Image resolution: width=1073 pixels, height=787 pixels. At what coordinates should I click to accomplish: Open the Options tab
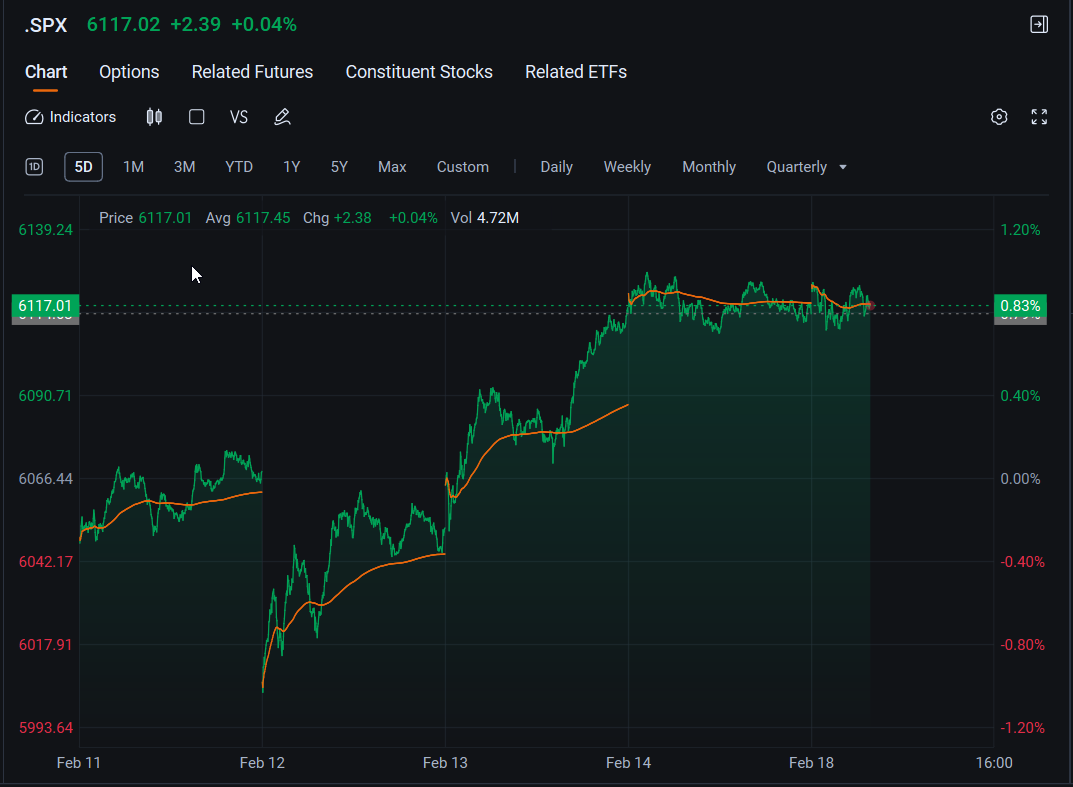pos(129,72)
